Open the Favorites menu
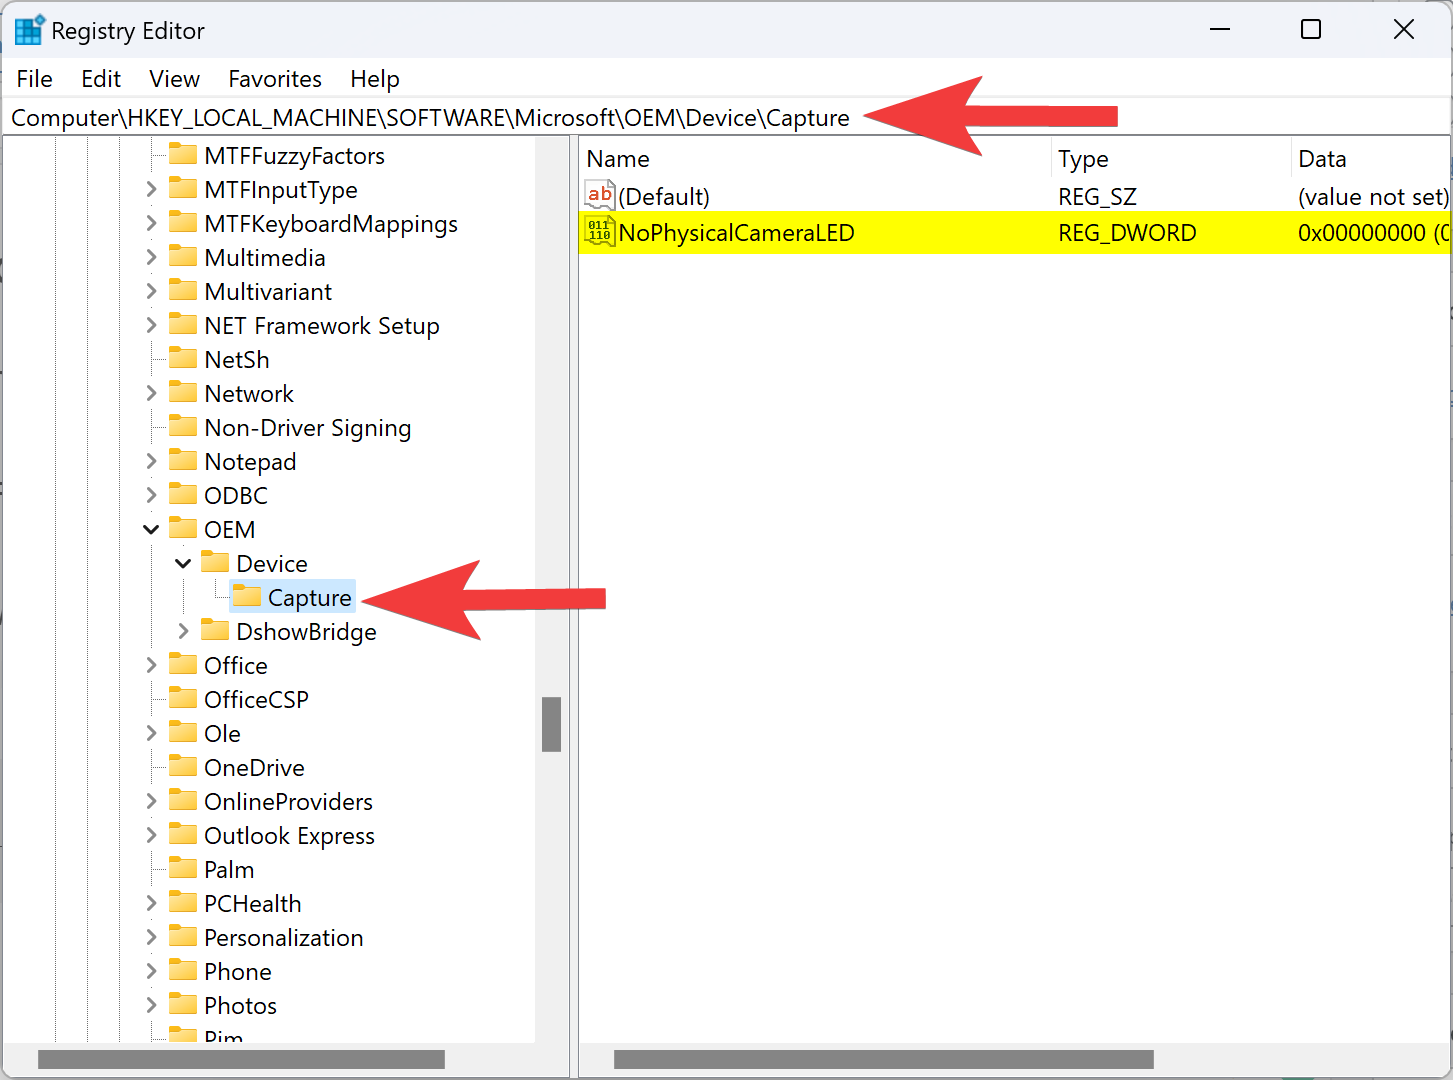Image resolution: width=1453 pixels, height=1080 pixels. (x=275, y=79)
